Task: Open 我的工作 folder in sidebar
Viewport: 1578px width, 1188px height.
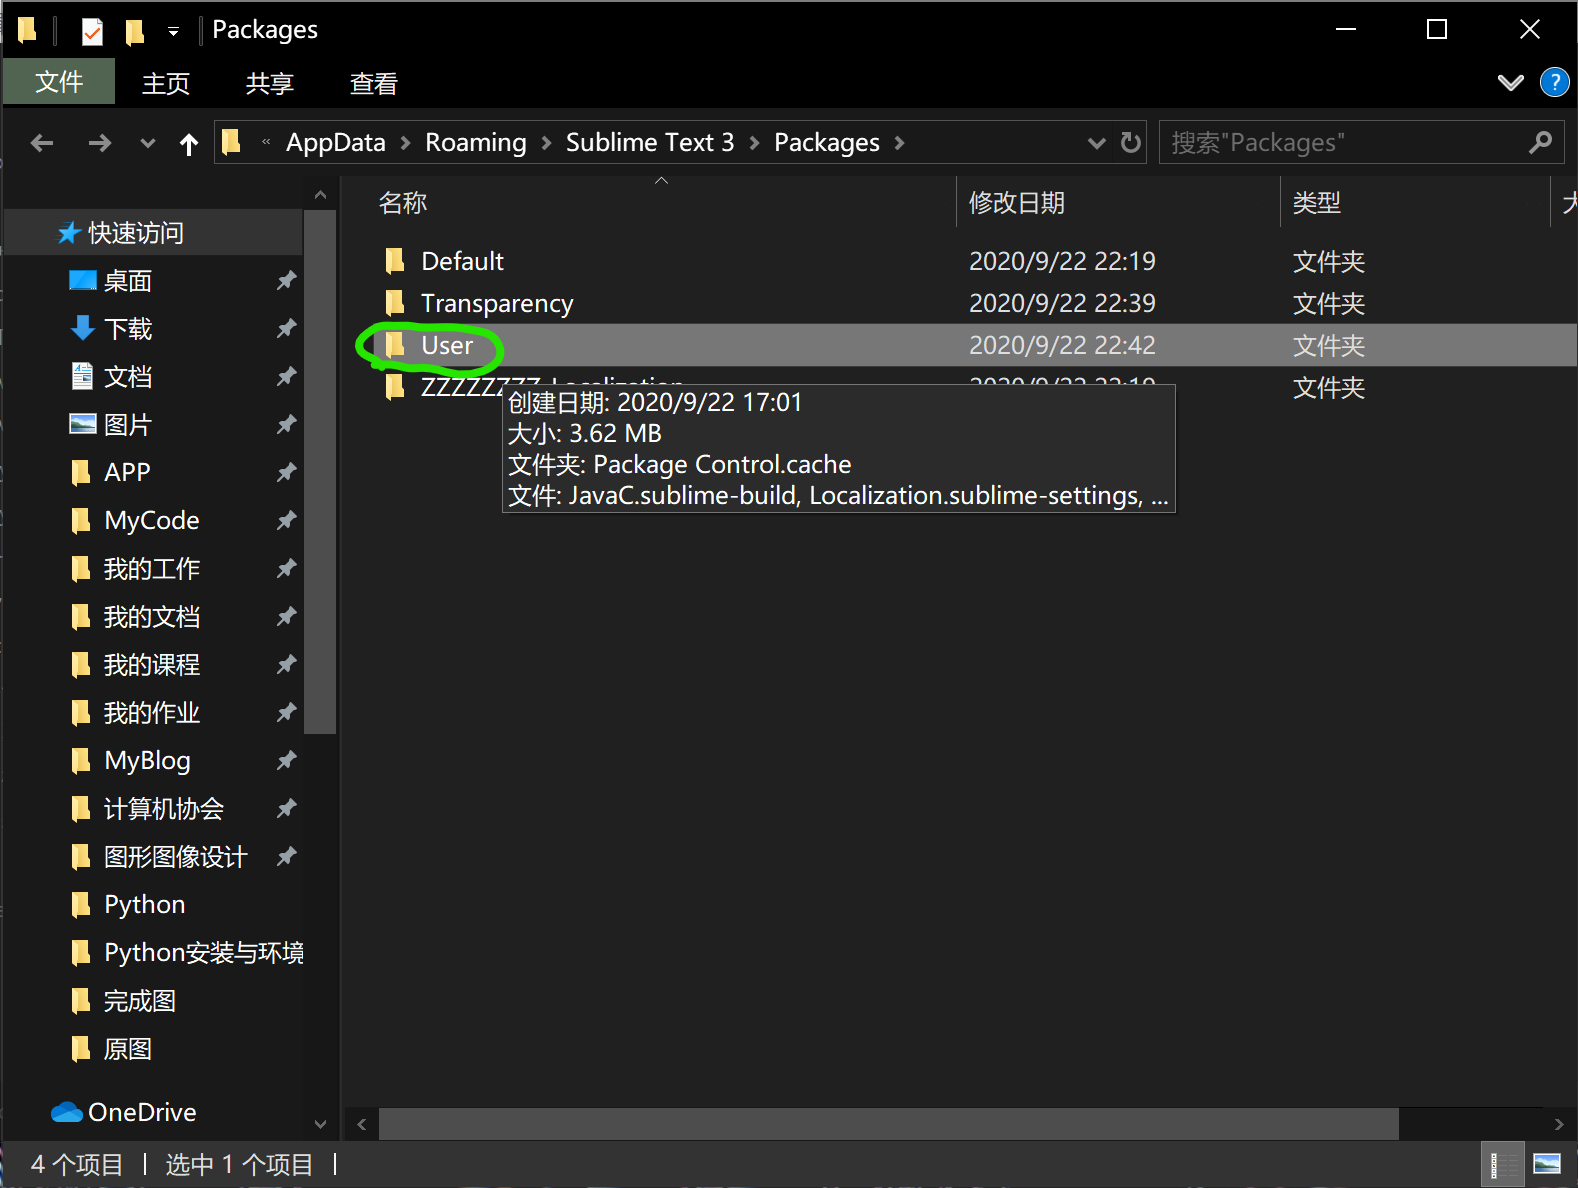Action: pyautogui.click(x=152, y=569)
